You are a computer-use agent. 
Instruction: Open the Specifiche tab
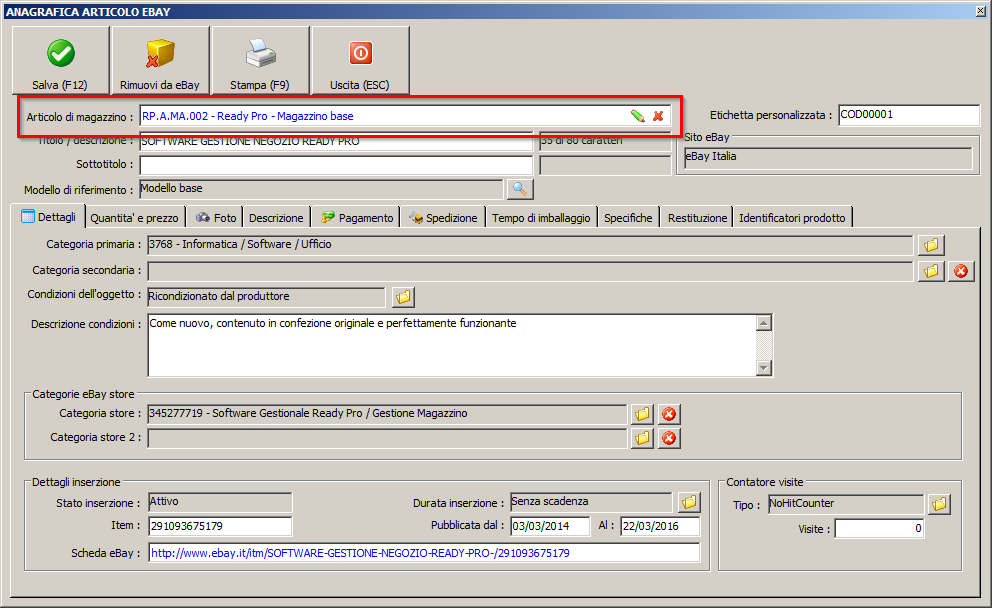628,218
